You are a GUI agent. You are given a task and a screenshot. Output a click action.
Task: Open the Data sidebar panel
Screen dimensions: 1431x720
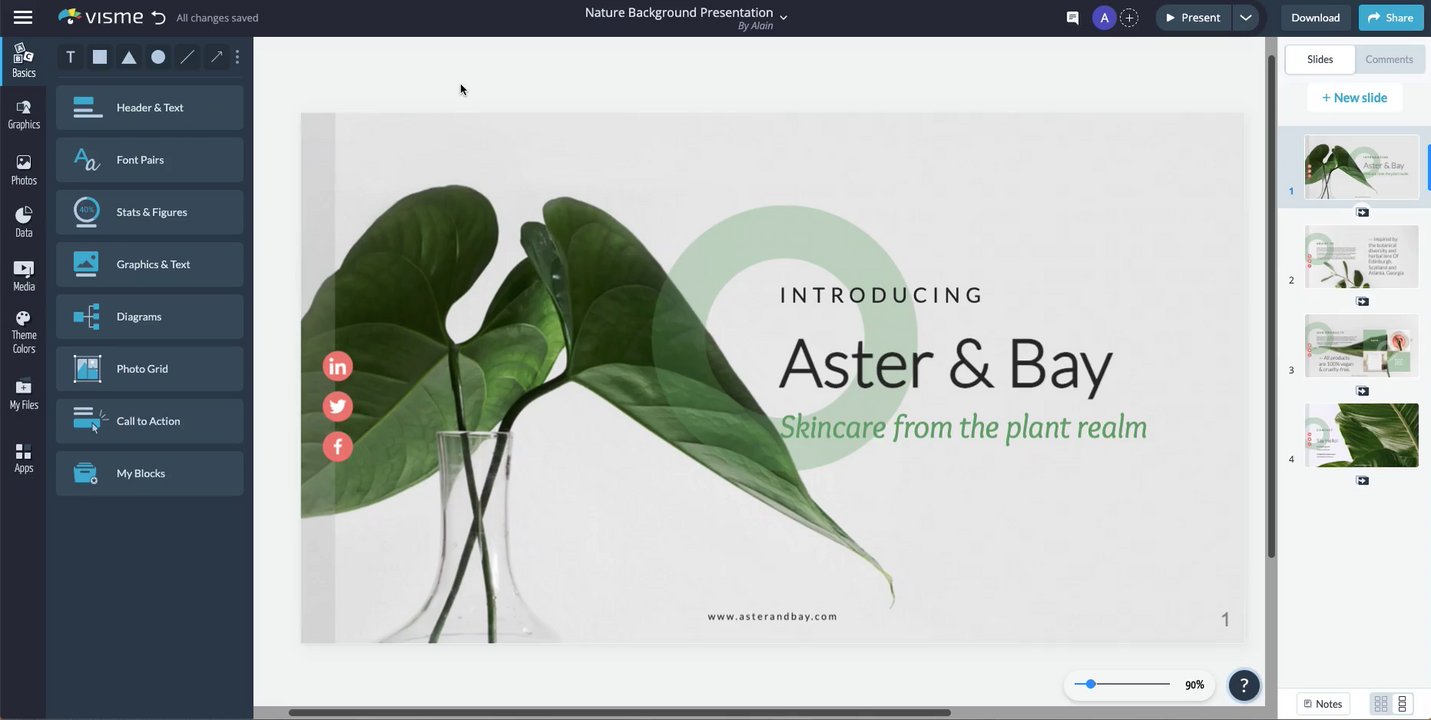[23, 222]
